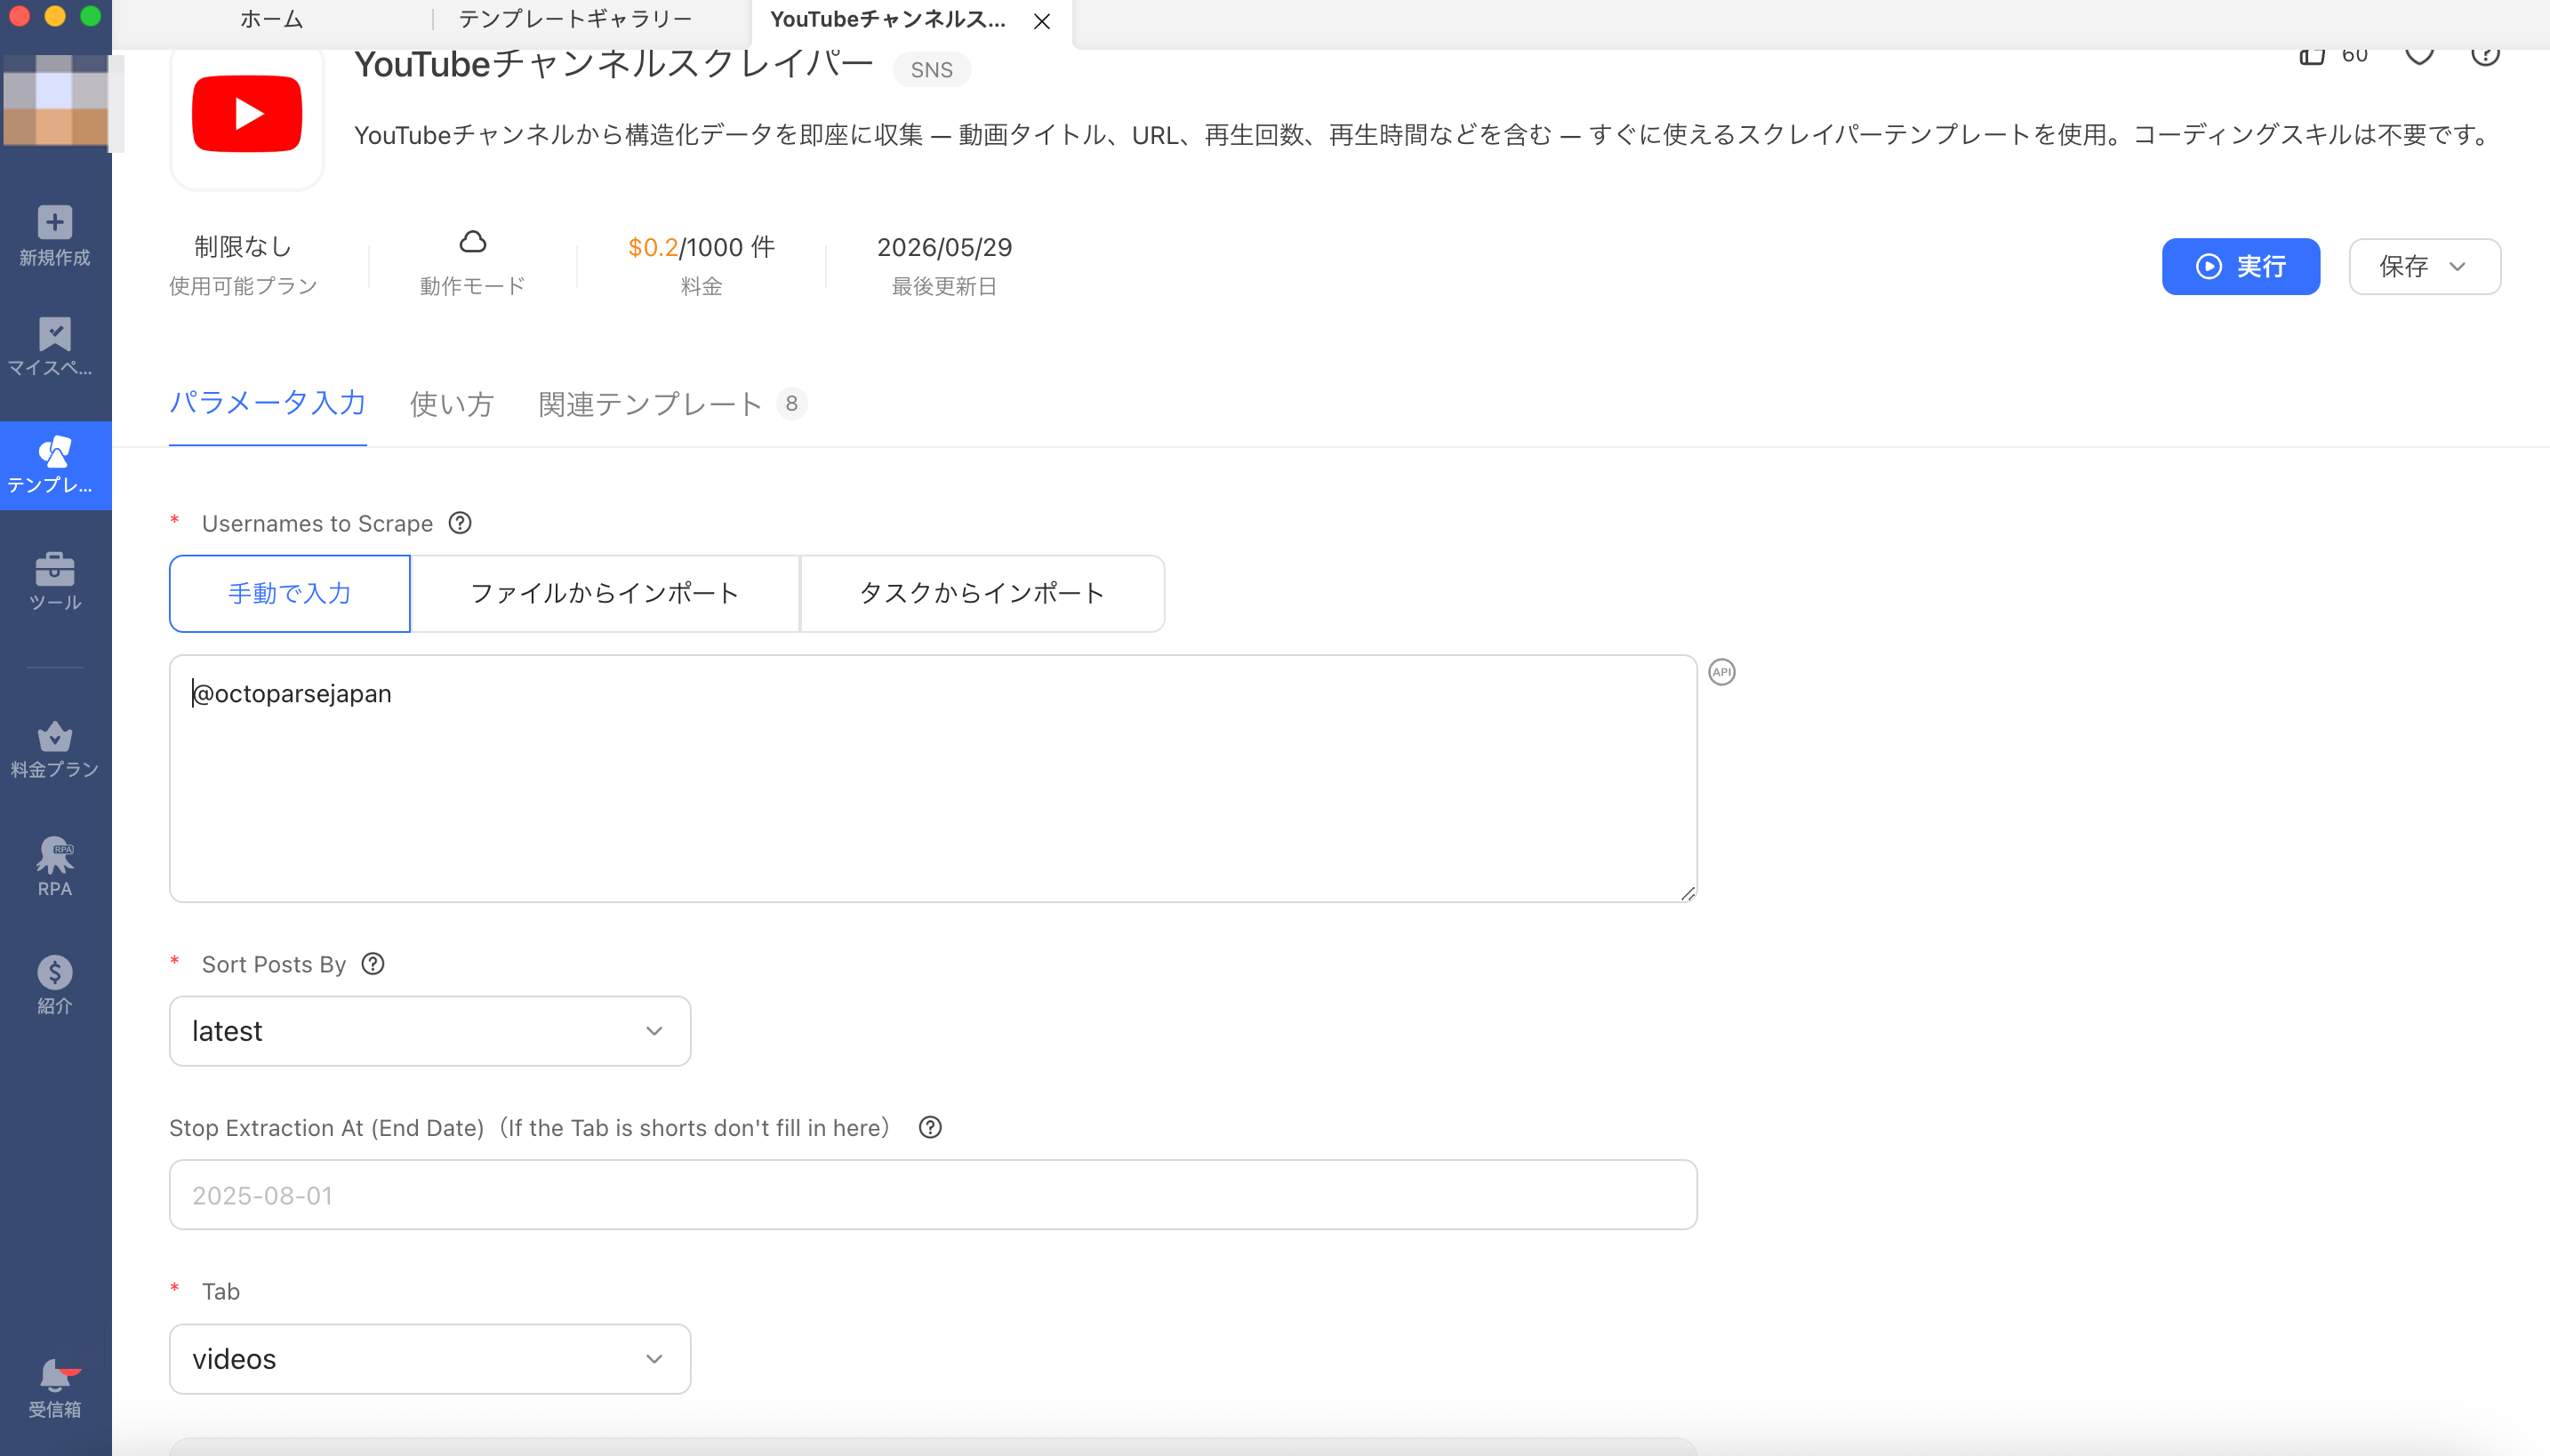Open the 料金プラン pricing sidebar item
2550x1456 pixels.
[x=55, y=750]
